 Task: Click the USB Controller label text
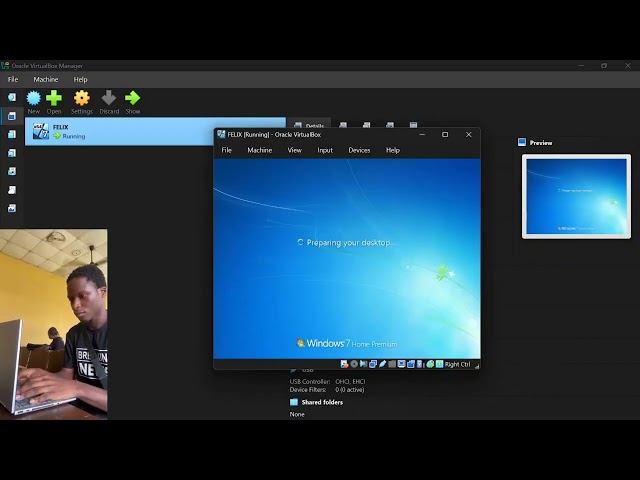310,382
